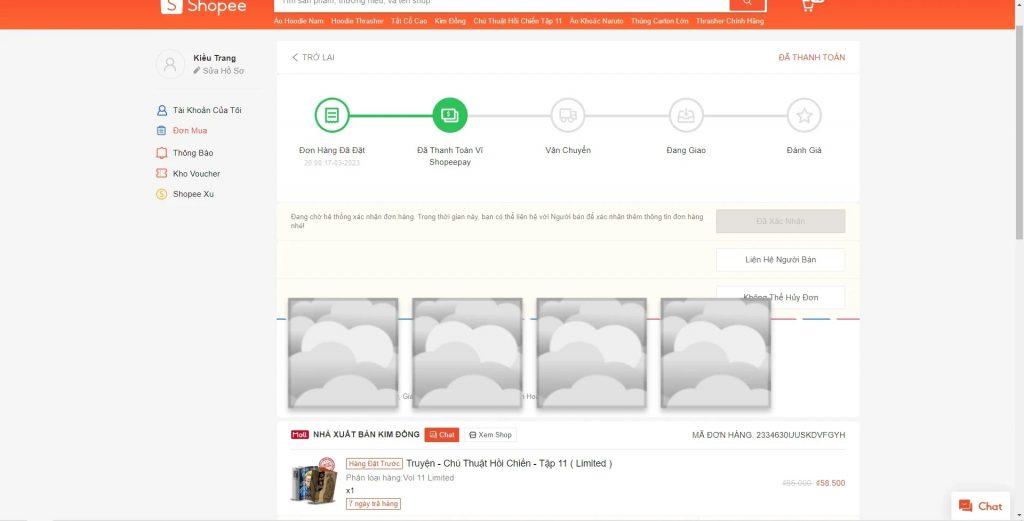Click the product thumbnail of Chú Thuật Hồi Chiến
Screen dimensions: 1024x521
(x=313, y=481)
